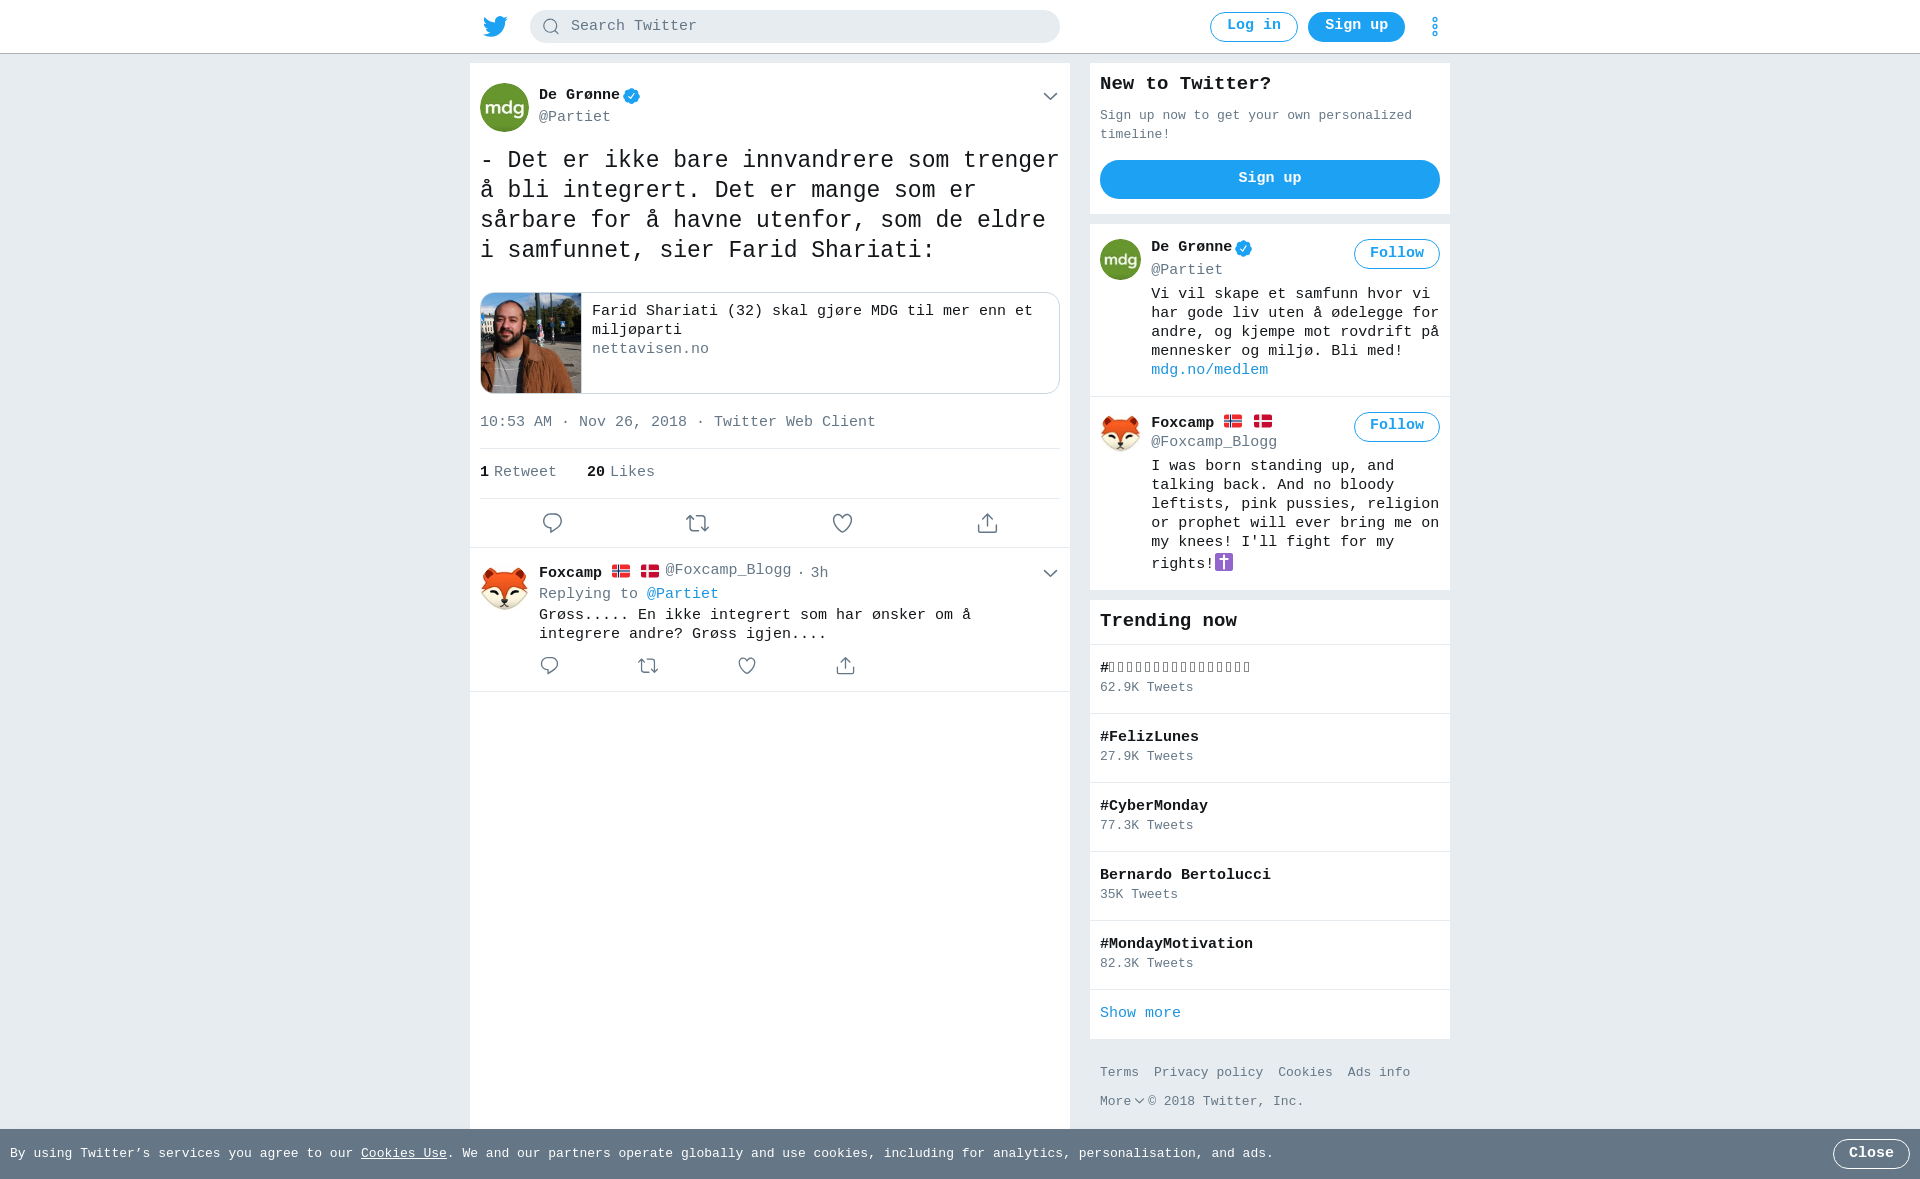Click the Twitter bird home icon
This screenshot has height=1179, width=1920.
pyautogui.click(x=495, y=26)
